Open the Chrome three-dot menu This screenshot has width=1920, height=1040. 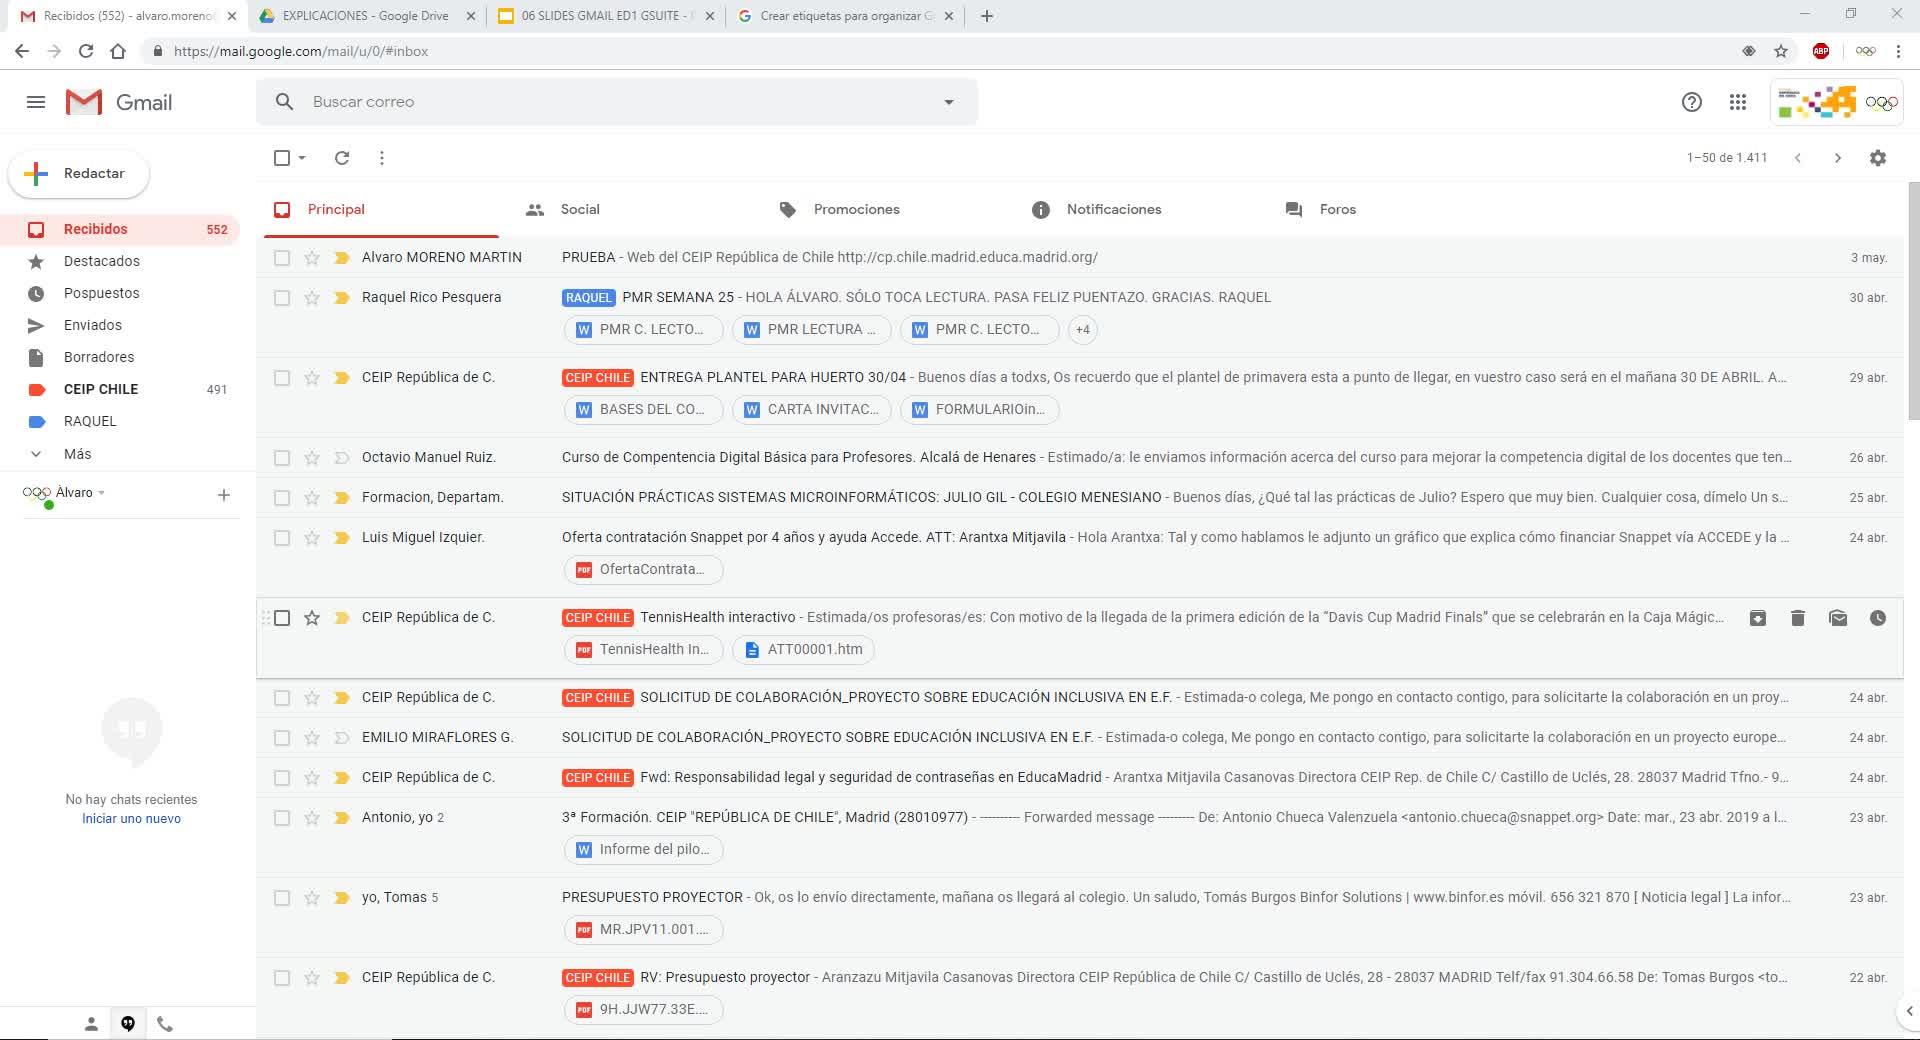click(x=1898, y=51)
